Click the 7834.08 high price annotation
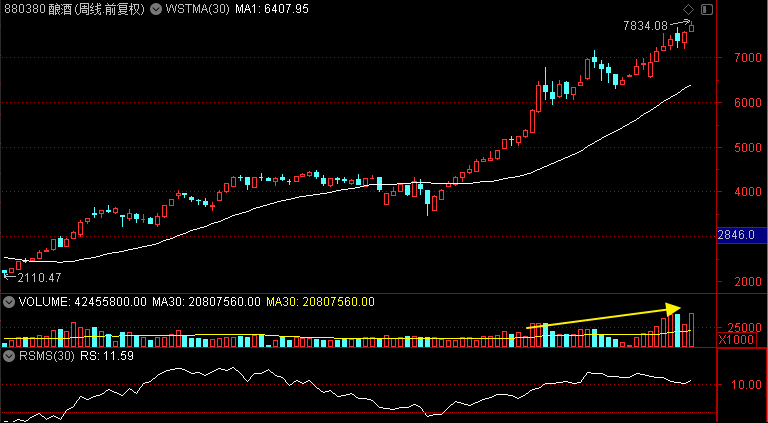This screenshot has height=423, width=768. (646, 25)
